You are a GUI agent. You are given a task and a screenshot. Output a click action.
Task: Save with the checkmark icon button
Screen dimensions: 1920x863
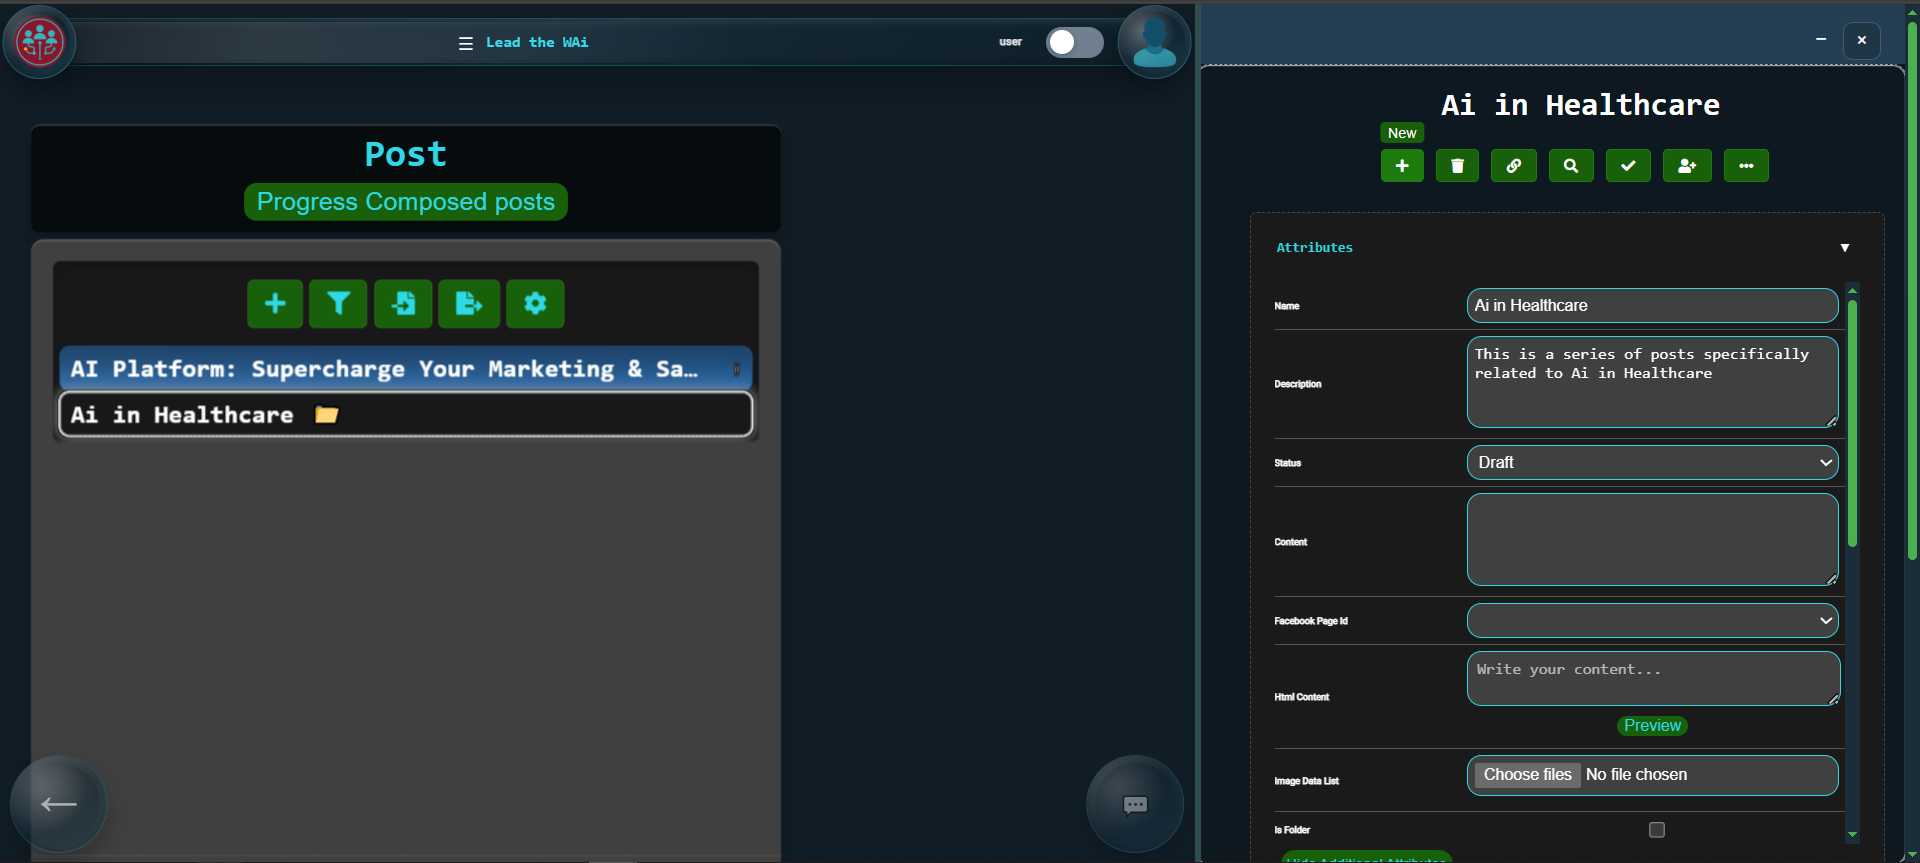click(1628, 166)
